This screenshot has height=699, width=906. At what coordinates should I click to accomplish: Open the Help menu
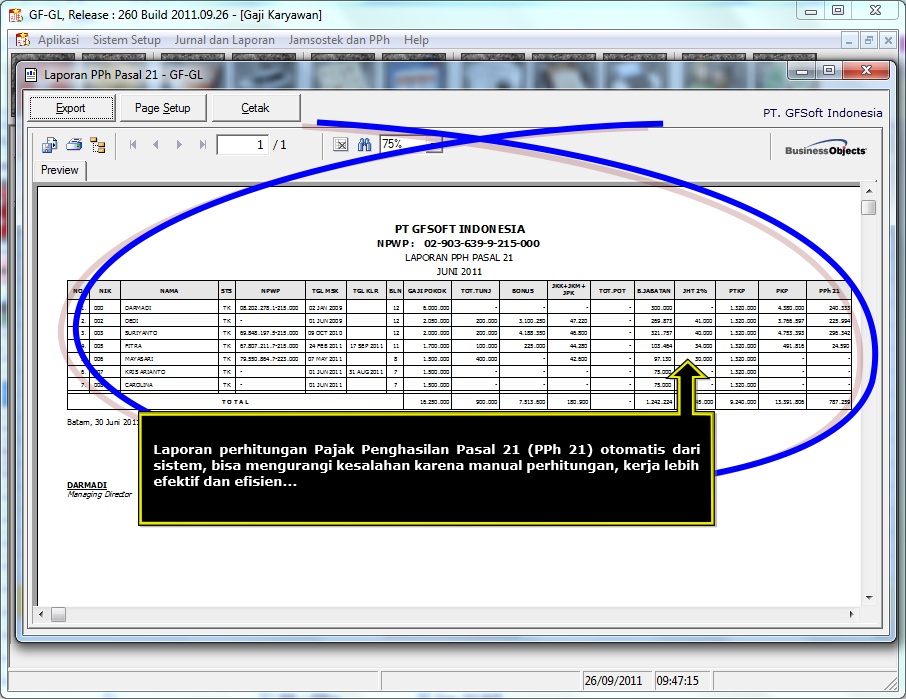(x=416, y=40)
